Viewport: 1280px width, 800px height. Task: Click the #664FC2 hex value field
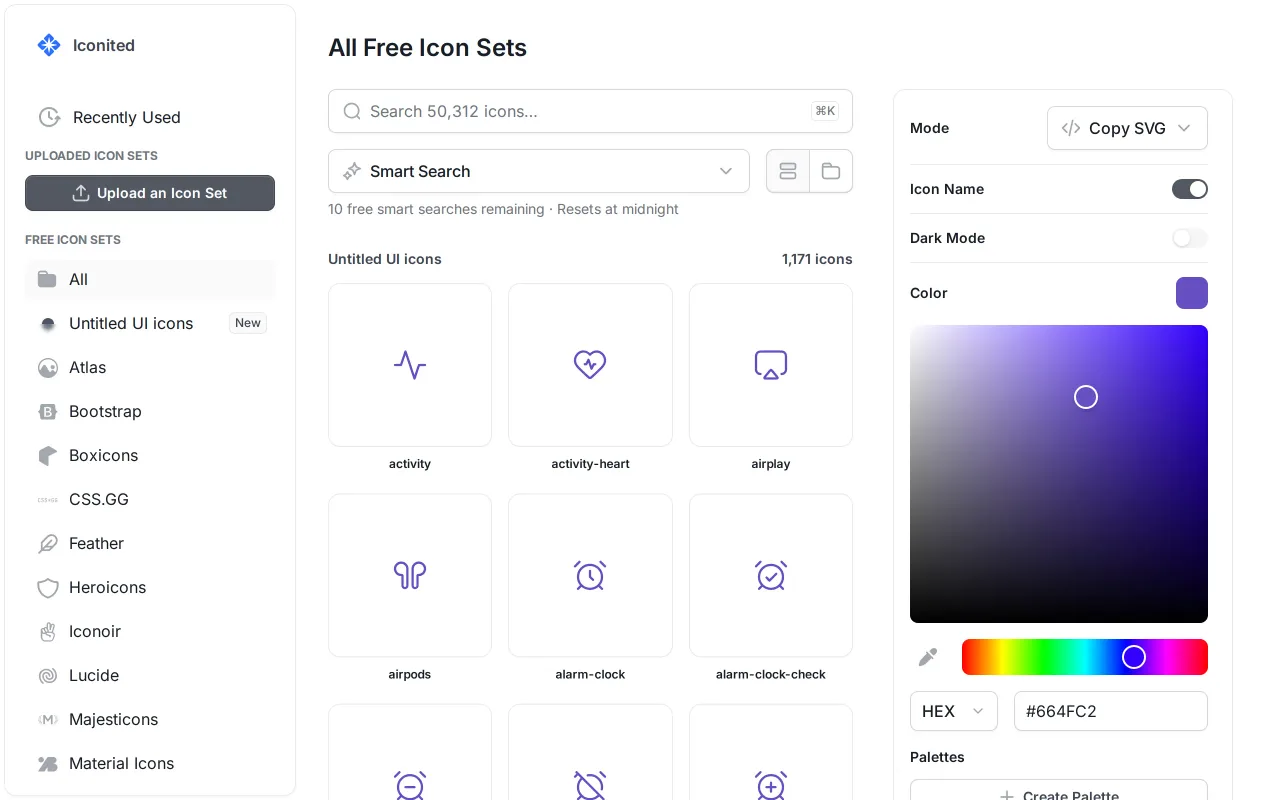[x=1111, y=711]
